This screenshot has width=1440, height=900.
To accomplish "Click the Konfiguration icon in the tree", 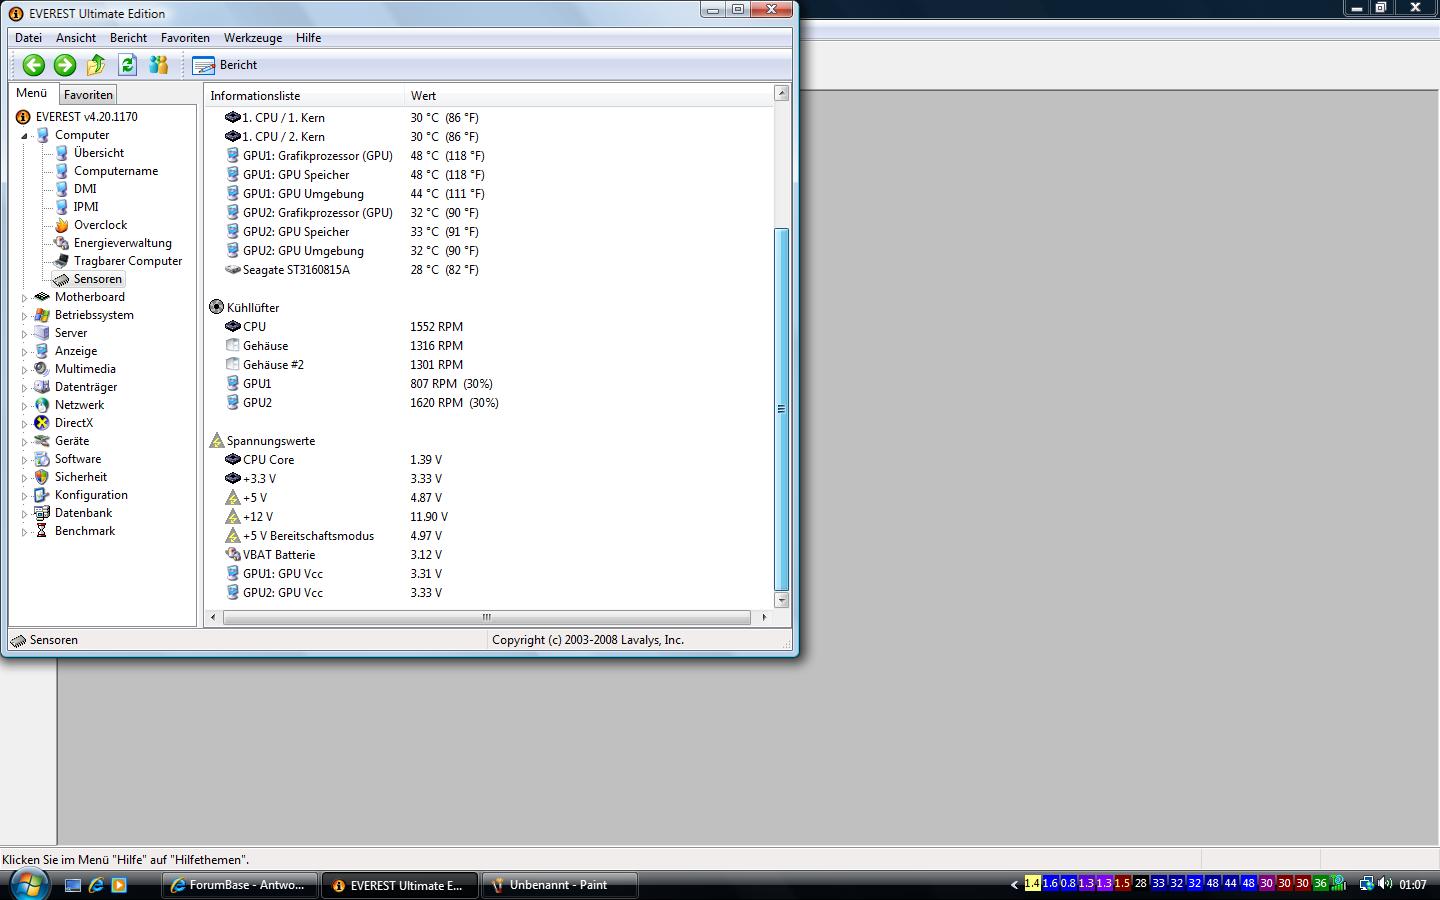I will point(42,495).
